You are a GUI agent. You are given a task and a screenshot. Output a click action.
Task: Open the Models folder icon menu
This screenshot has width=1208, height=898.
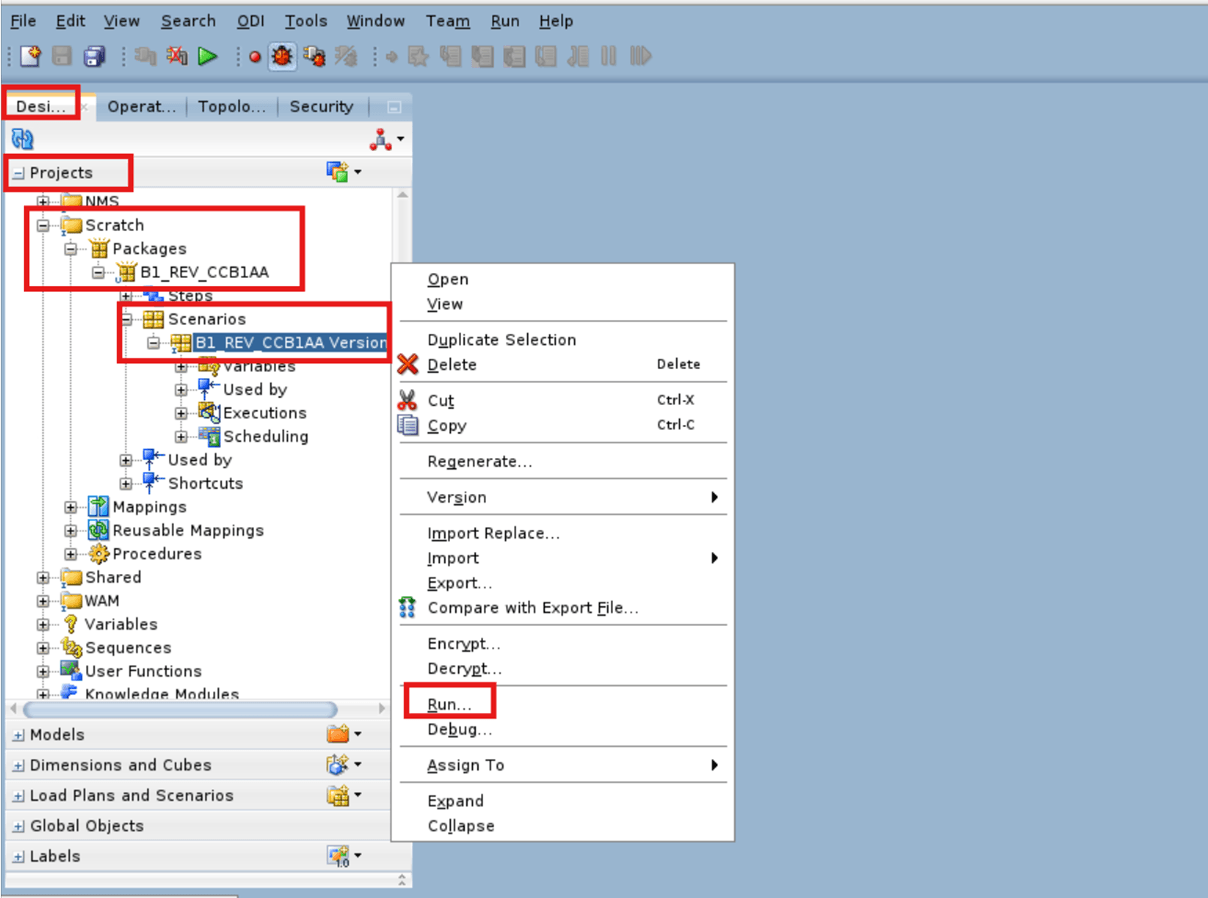(x=343, y=735)
